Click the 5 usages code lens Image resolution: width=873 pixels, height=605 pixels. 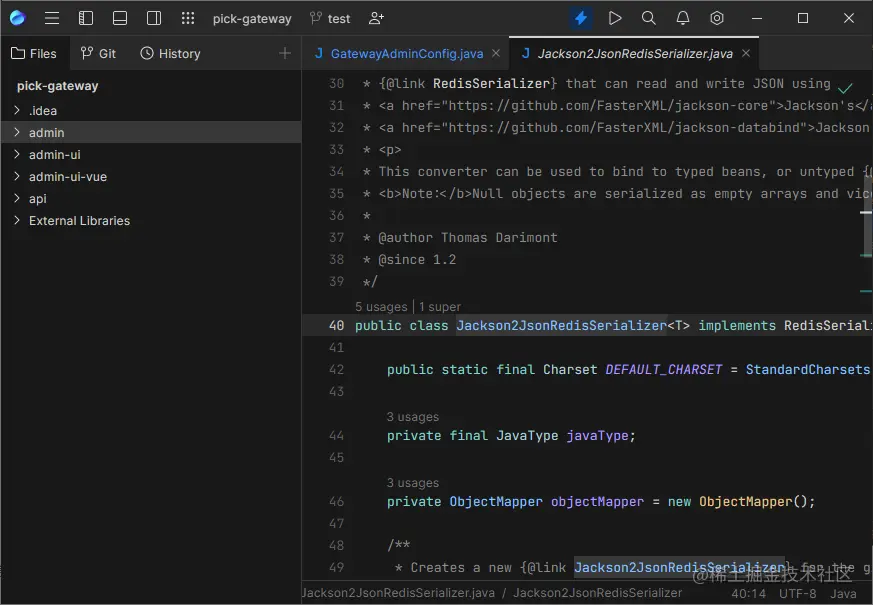pyautogui.click(x=381, y=307)
